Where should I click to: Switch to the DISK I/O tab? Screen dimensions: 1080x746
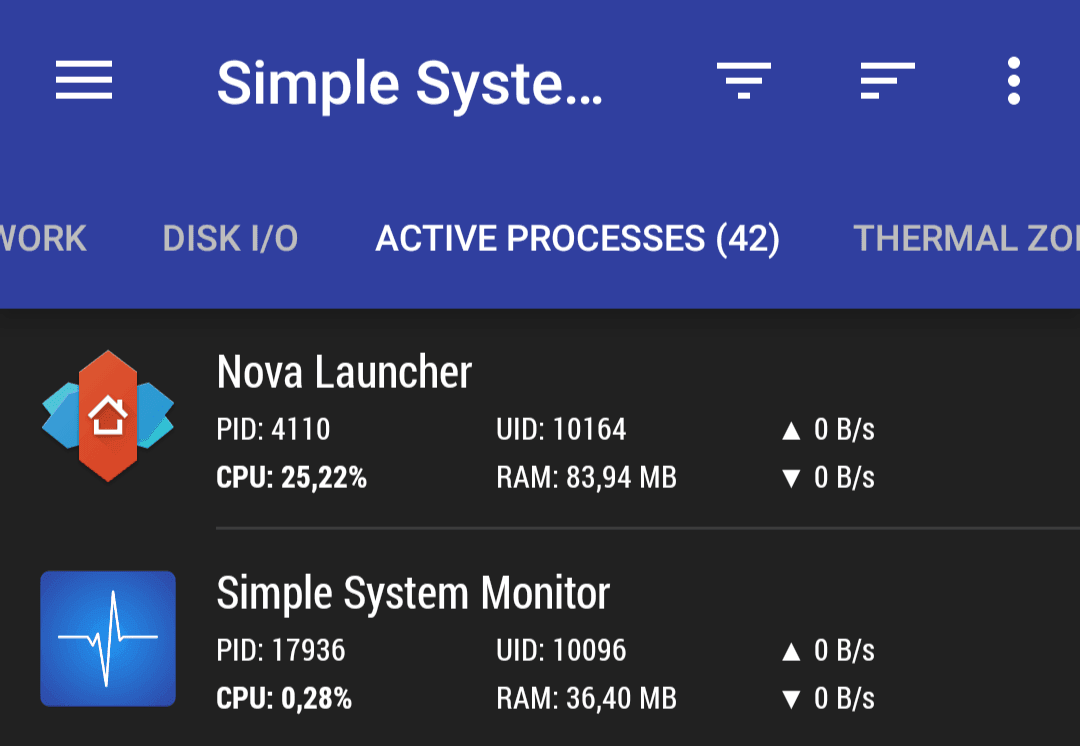coord(230,238)
